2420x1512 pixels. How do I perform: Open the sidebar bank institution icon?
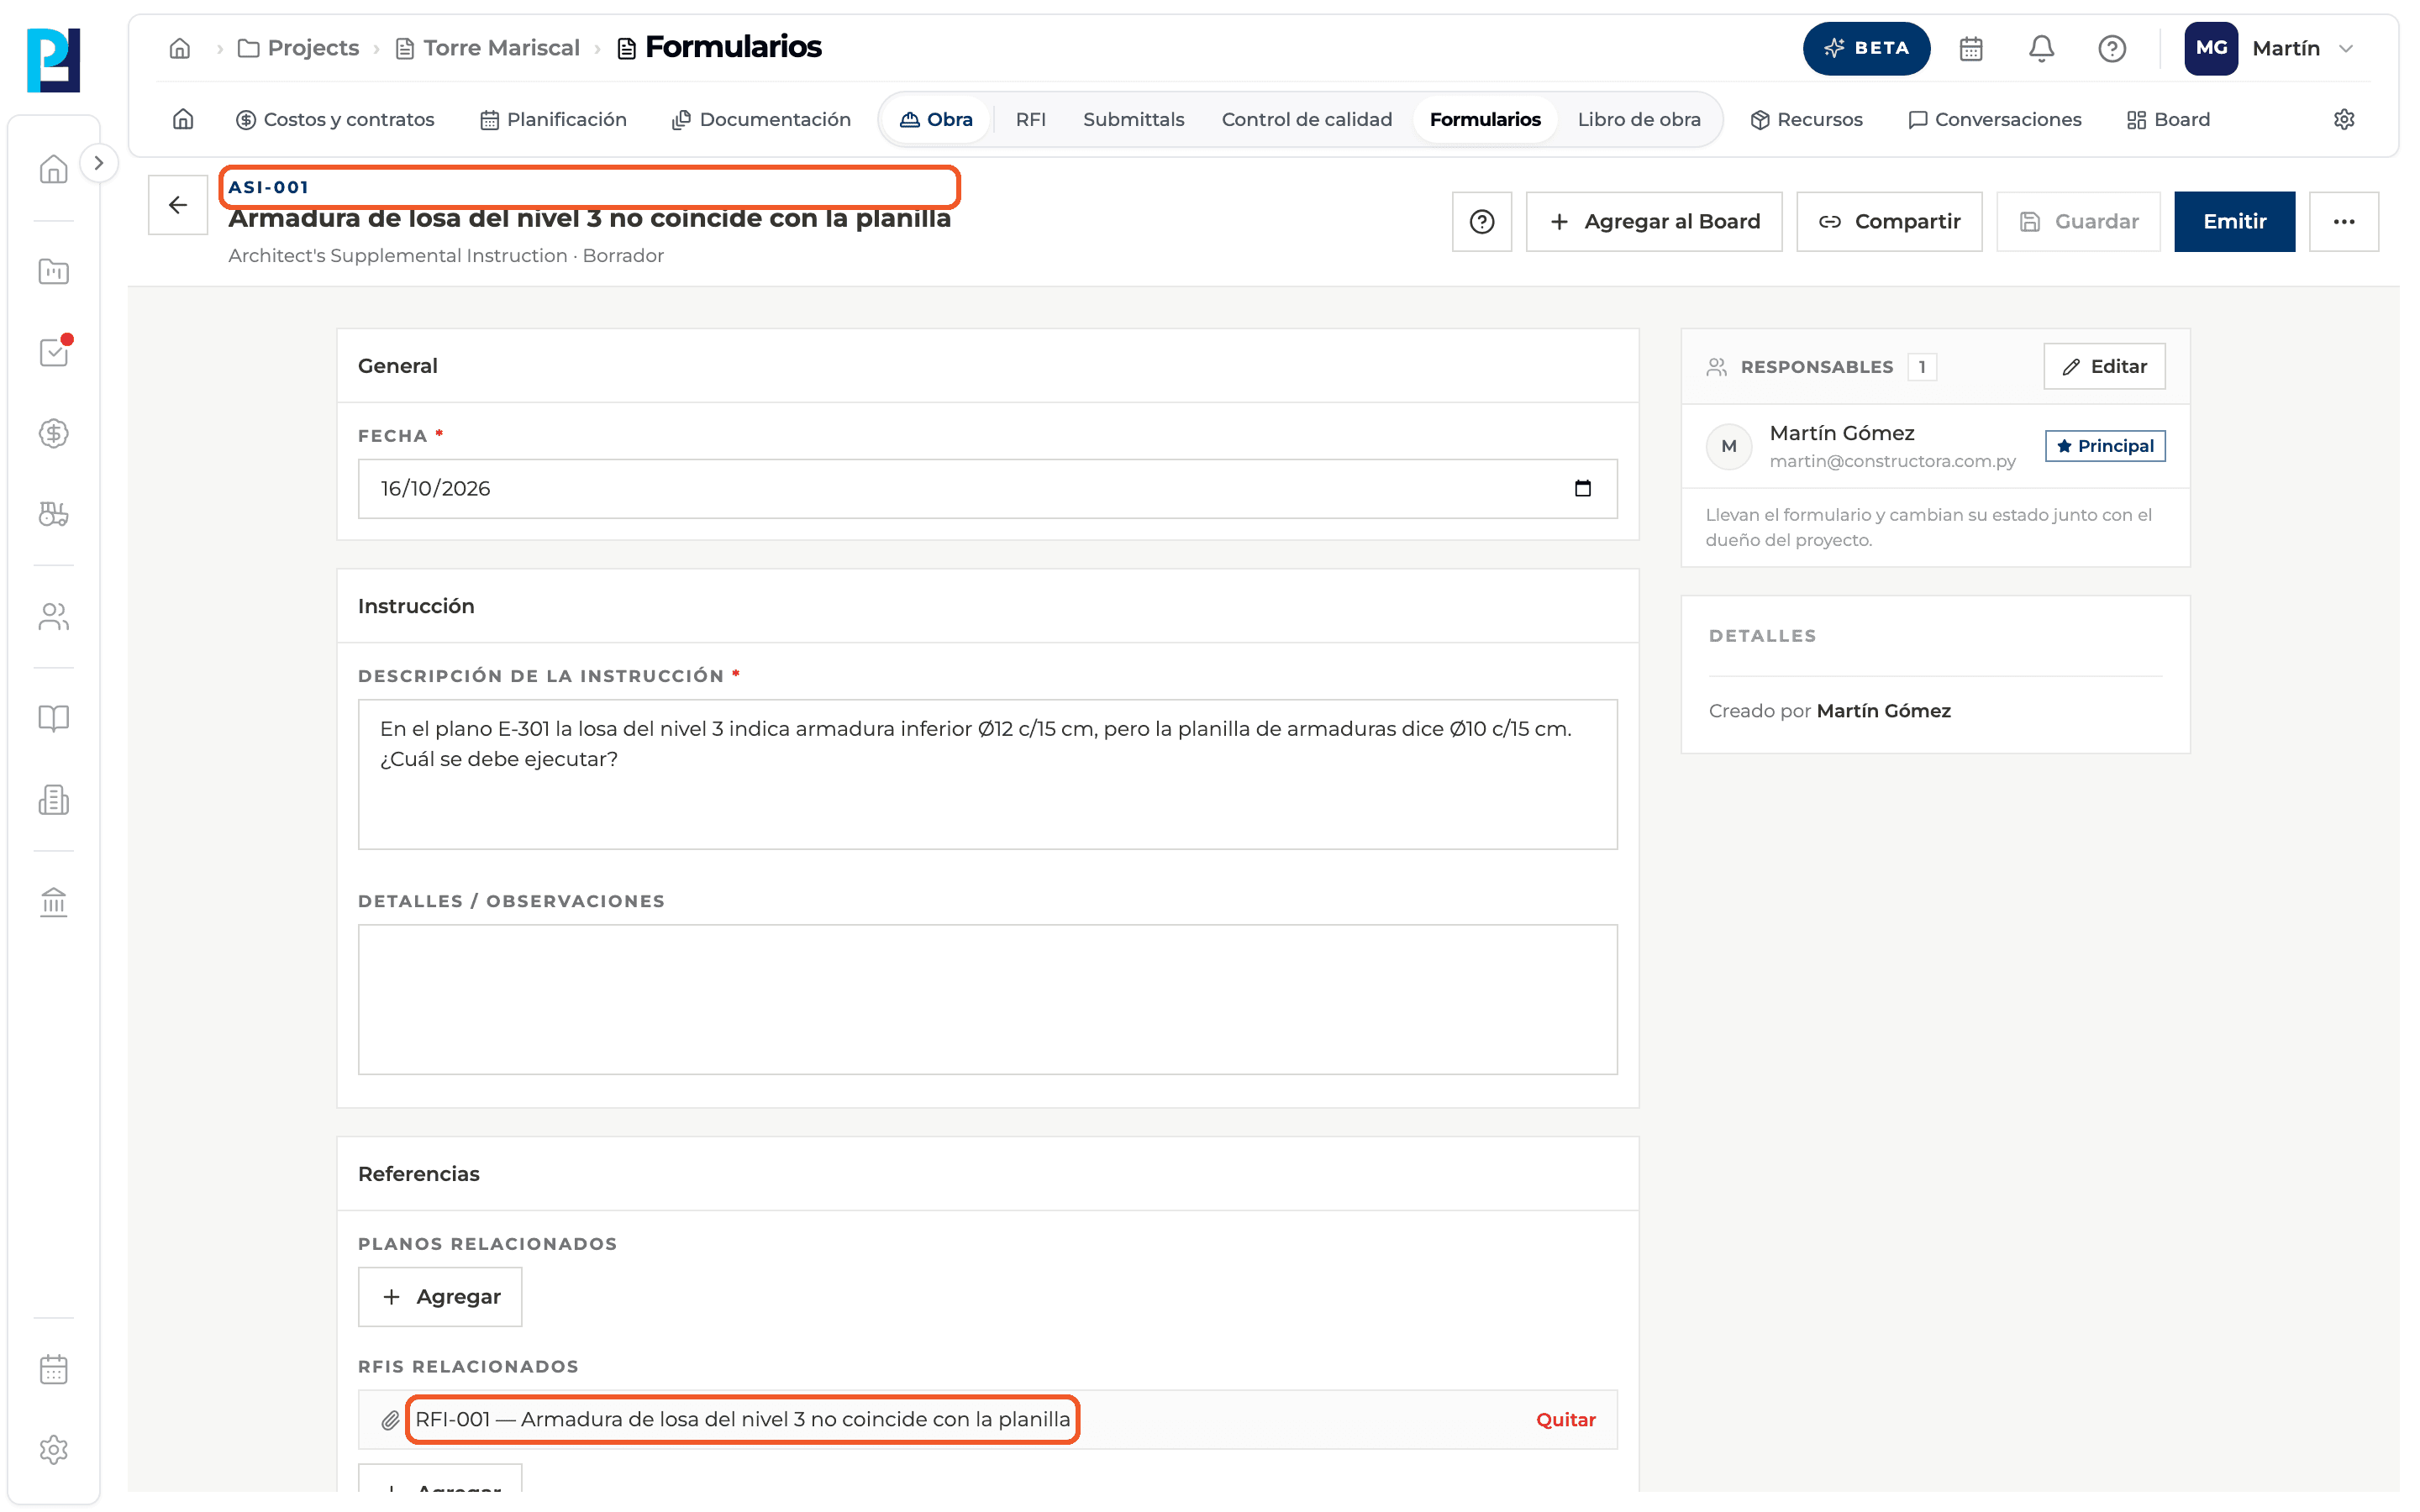coord(53,901)
